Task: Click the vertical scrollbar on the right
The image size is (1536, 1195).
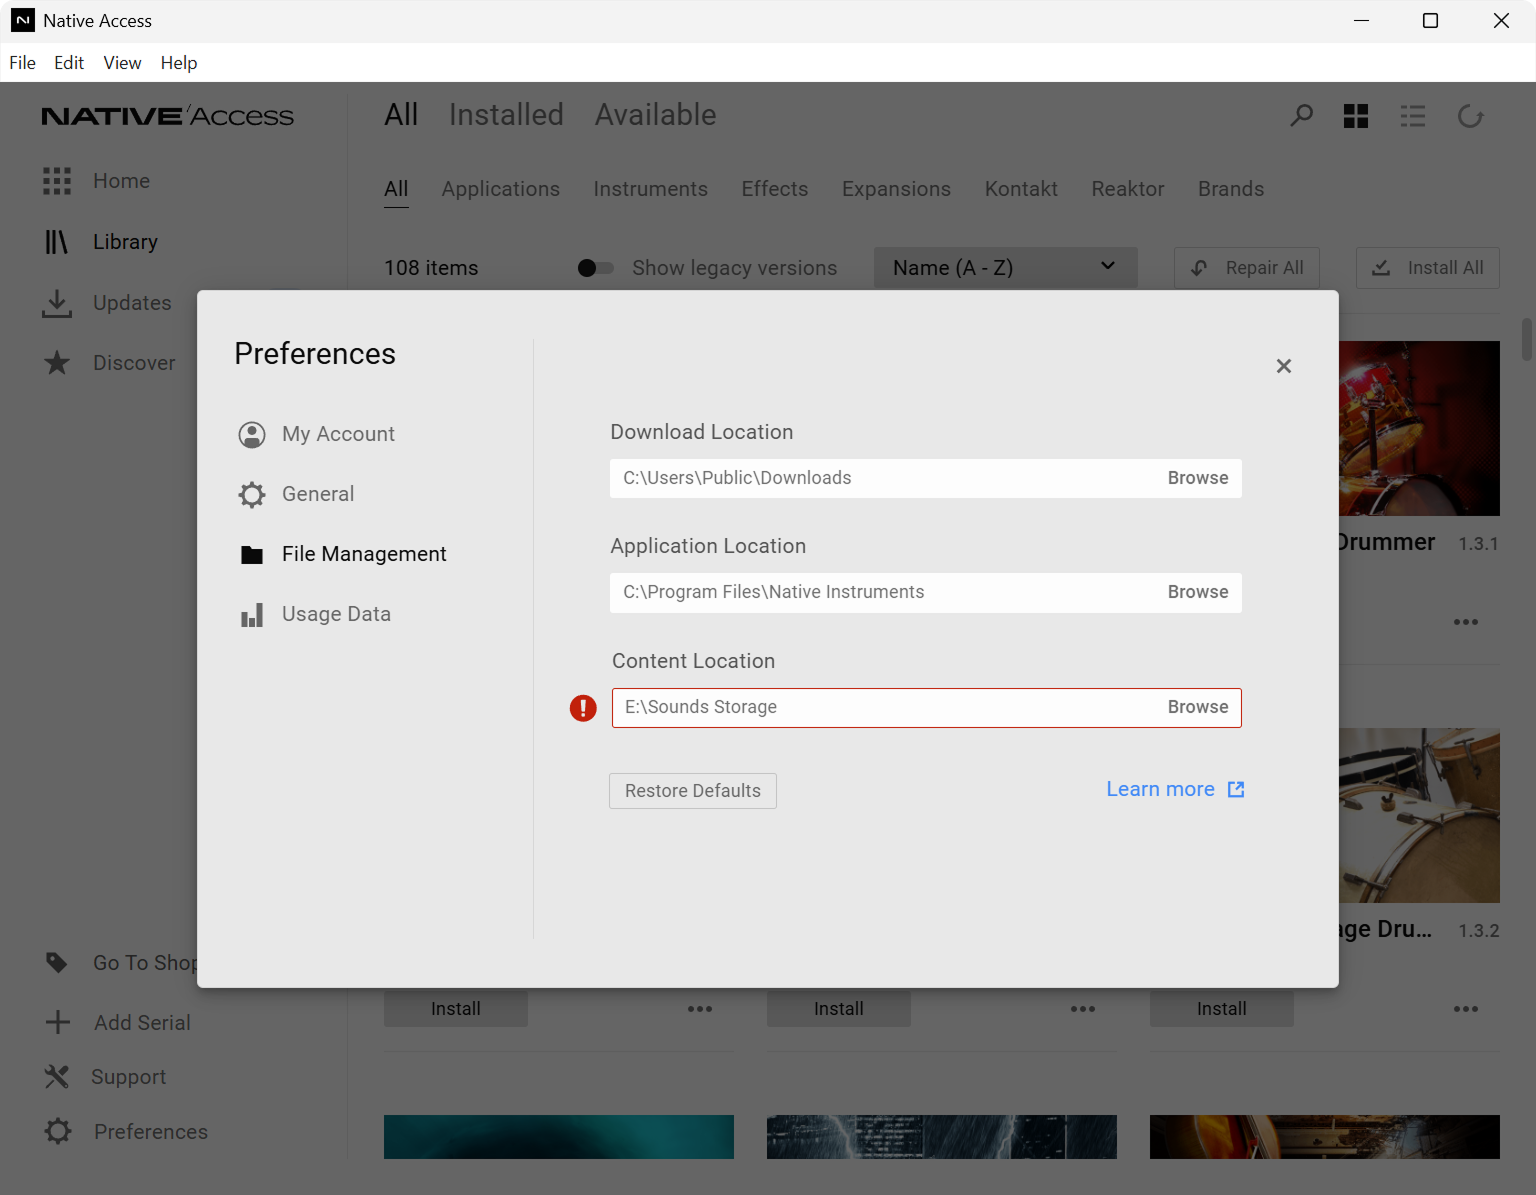Action: click(x=1527, y=340)
